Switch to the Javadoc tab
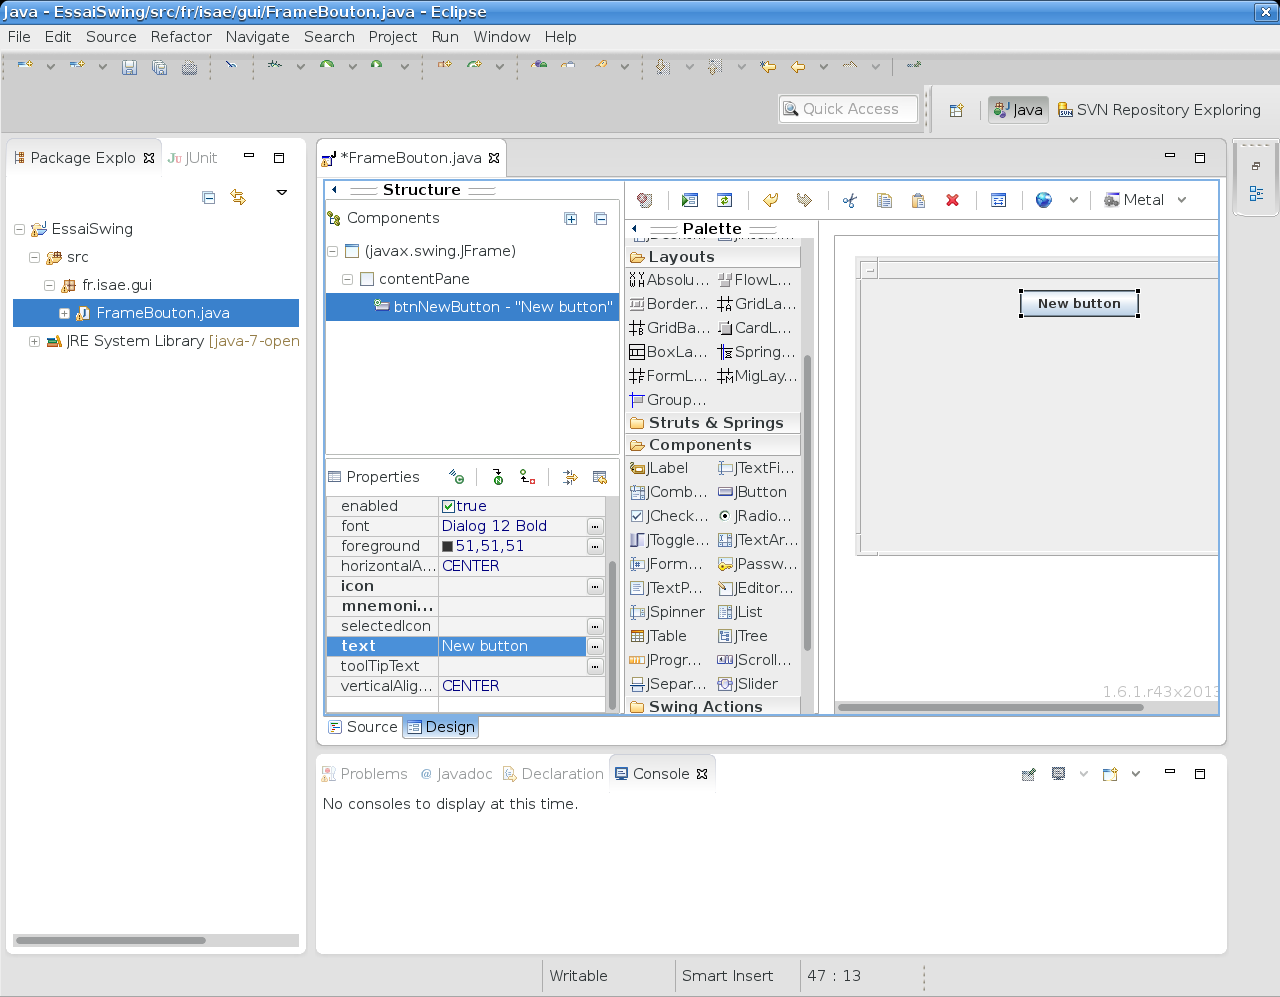This screenshot has height=997, width=1280. [456, 774]
